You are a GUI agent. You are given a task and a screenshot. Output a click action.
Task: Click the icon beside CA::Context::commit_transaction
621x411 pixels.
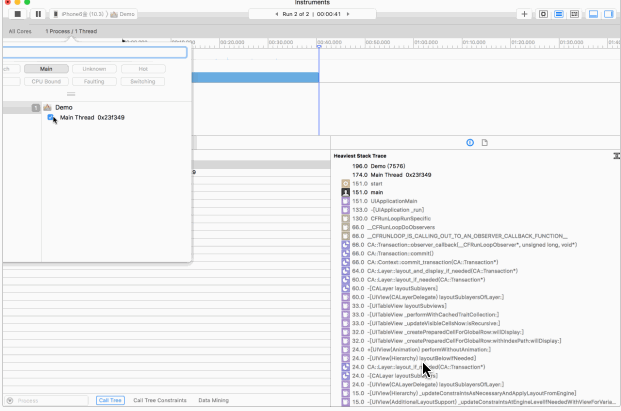click(346, 262)
